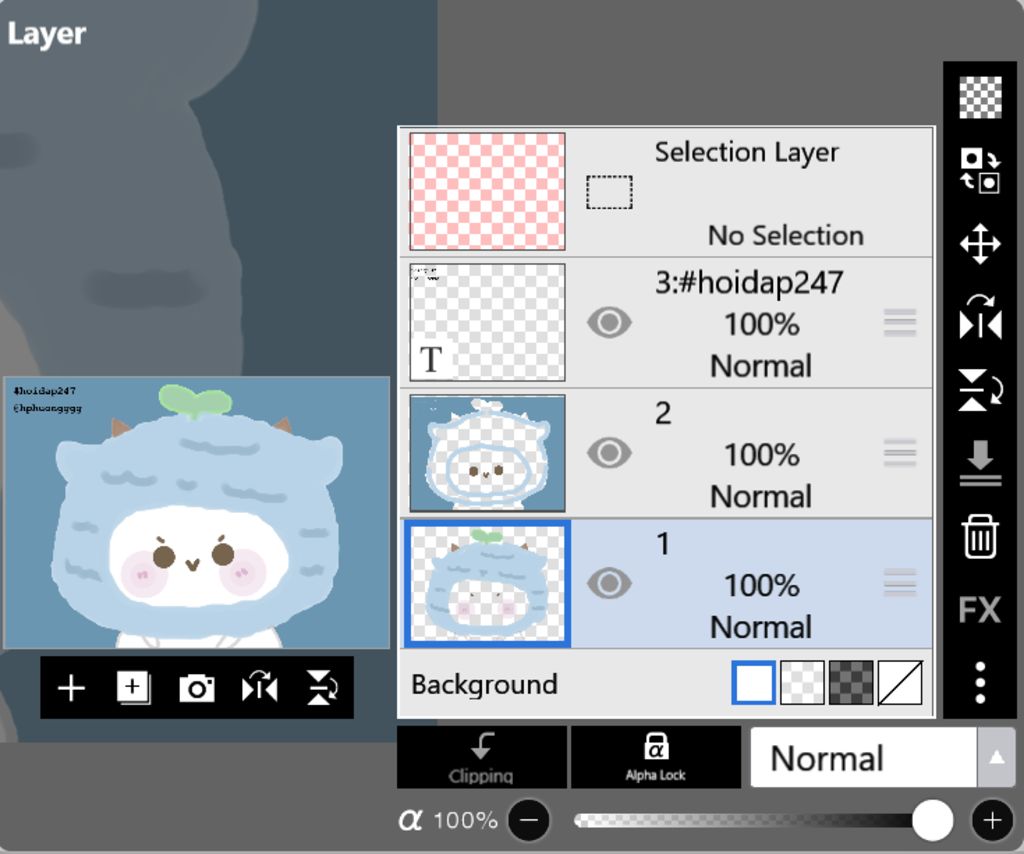
Task: Increase opacity with plus button
Action: point(992,820)
